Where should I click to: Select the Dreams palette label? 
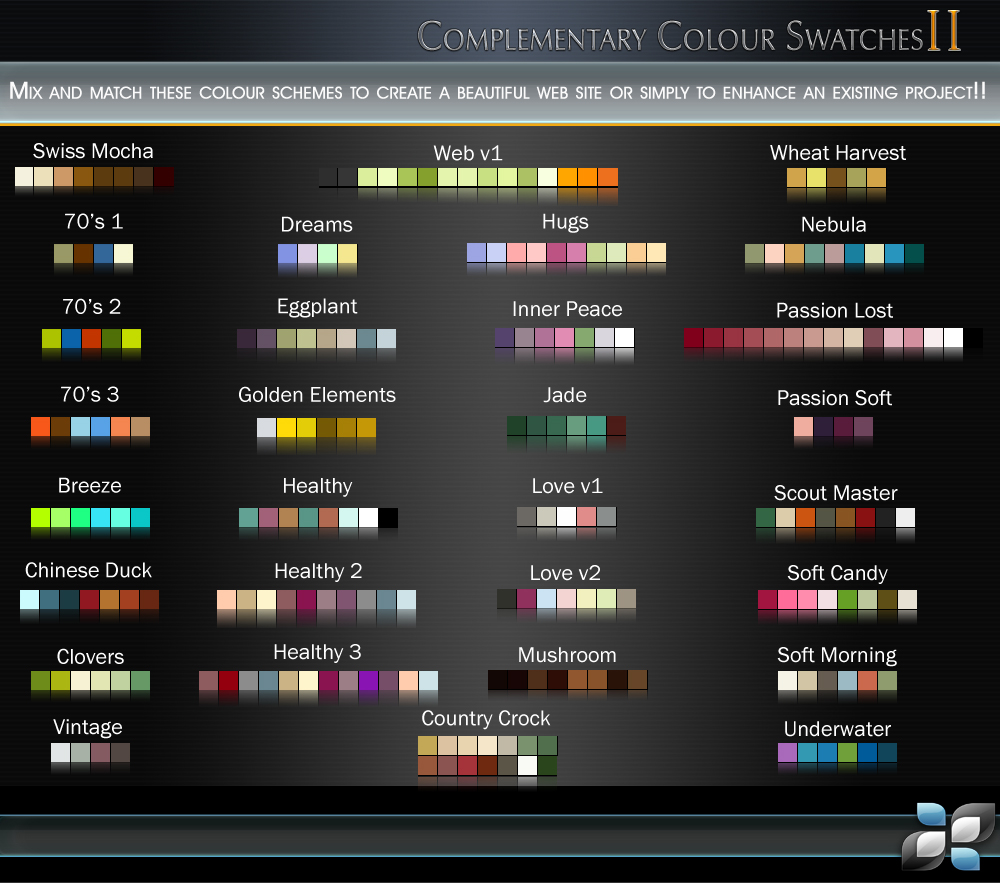316,225
